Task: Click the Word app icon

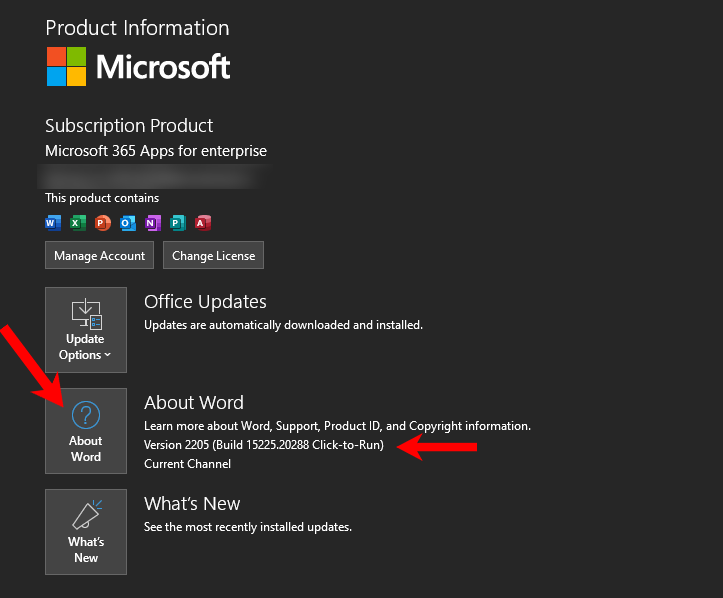Action: [x=53, y=223]
